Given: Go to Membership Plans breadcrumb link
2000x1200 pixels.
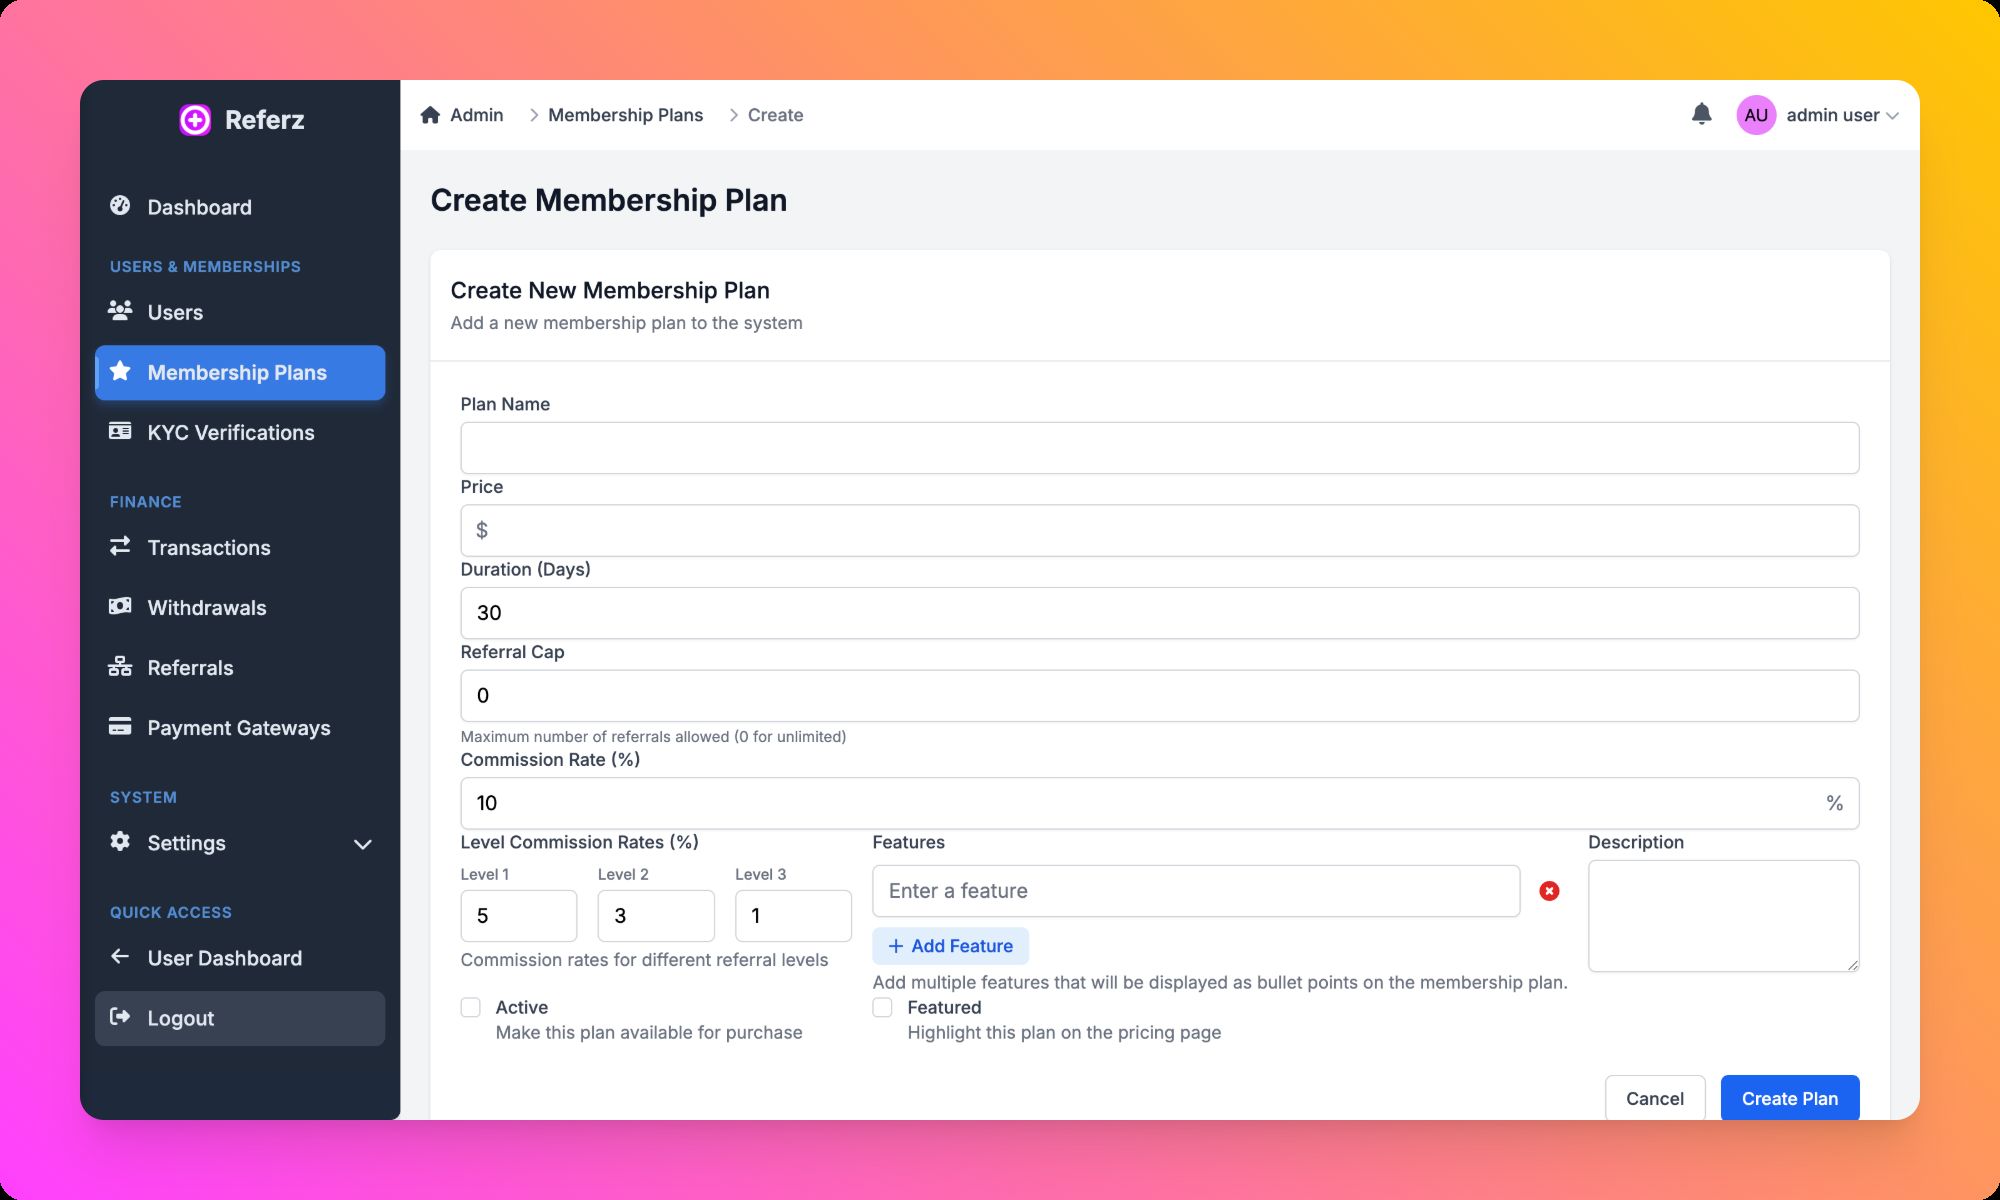Looking at the screenshot, I should (625, 115).
